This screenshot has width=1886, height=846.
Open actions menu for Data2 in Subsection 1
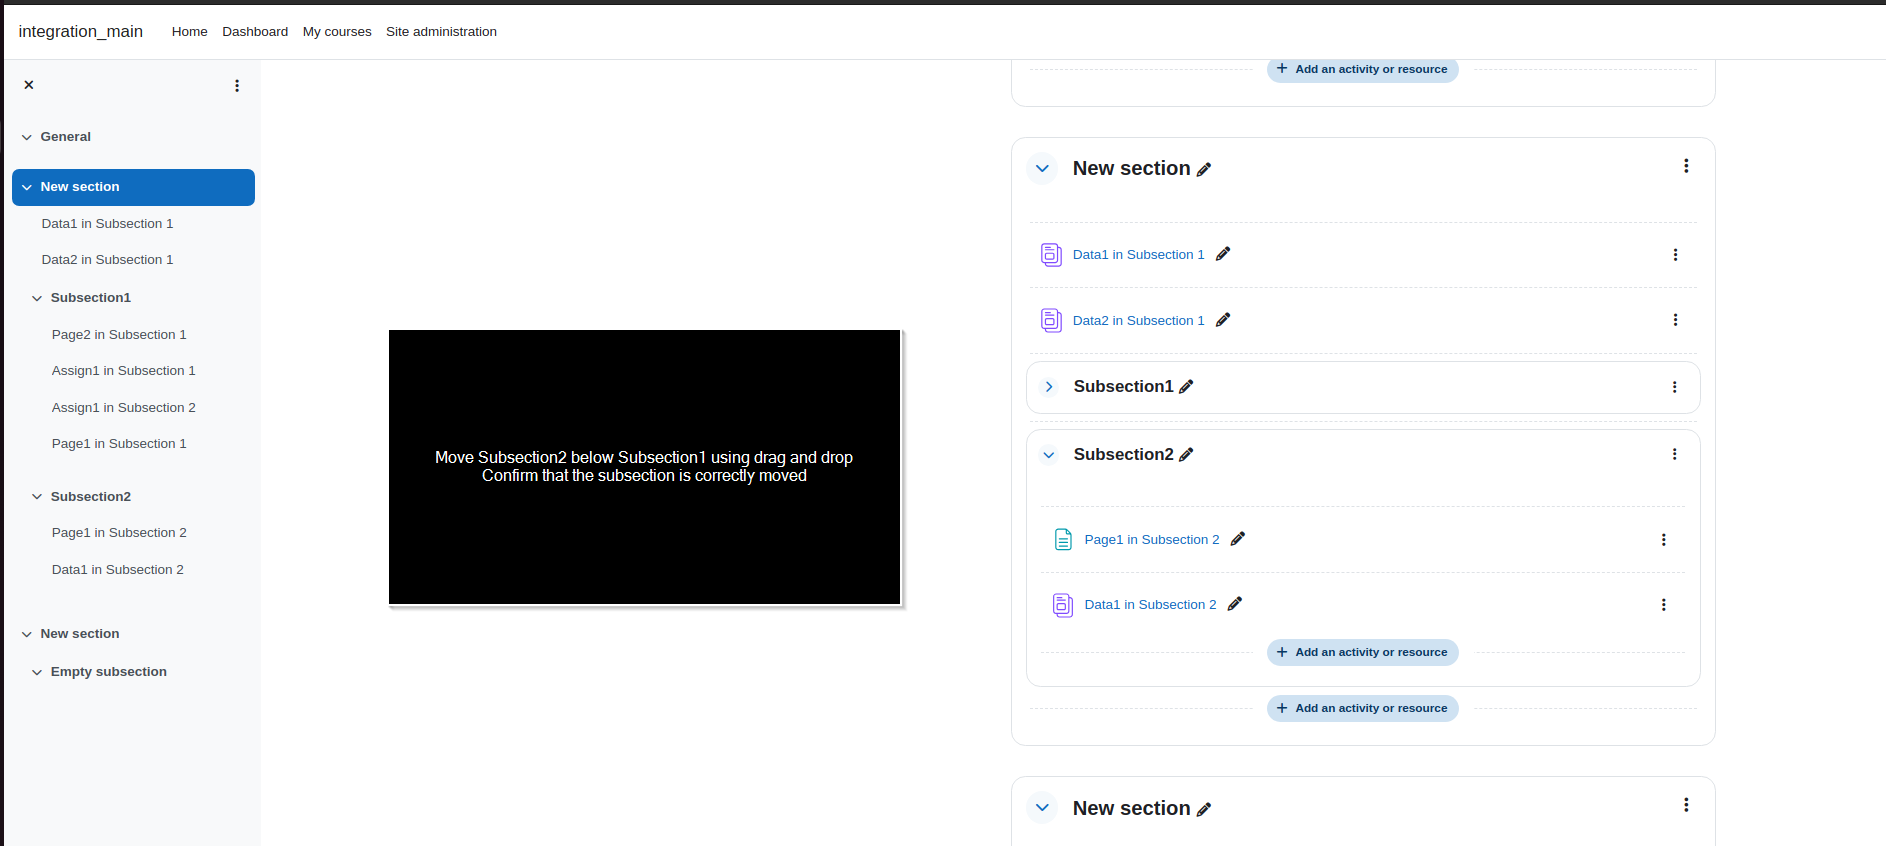coord(1675,320)
